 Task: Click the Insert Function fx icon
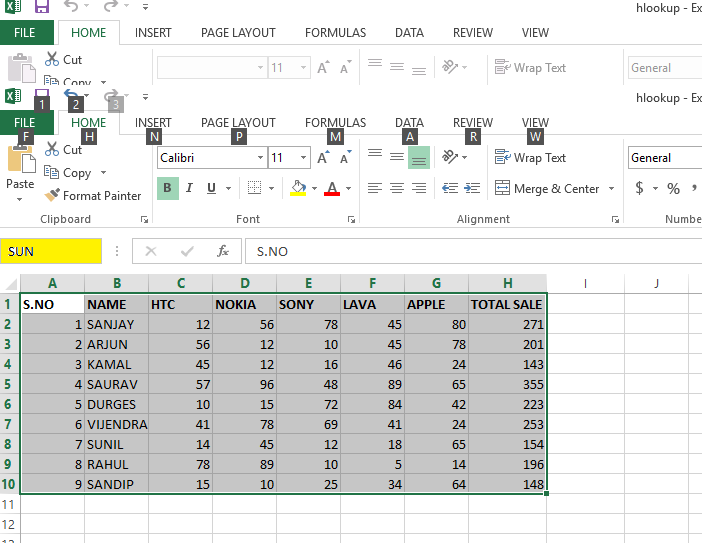tap(223, 251)
